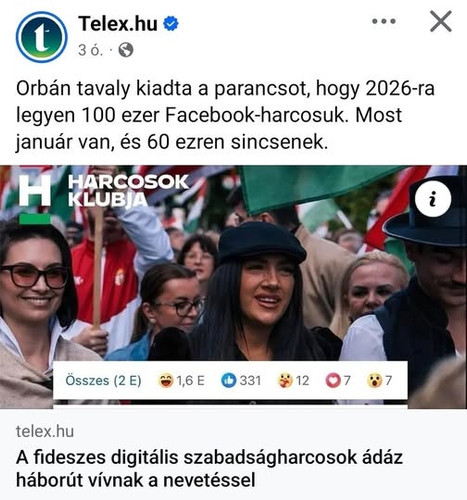Image resolution: width=467 pixels, height=500 pixels.
Task: Open the Telex.hu profile picture
Action: click(41, 37)
